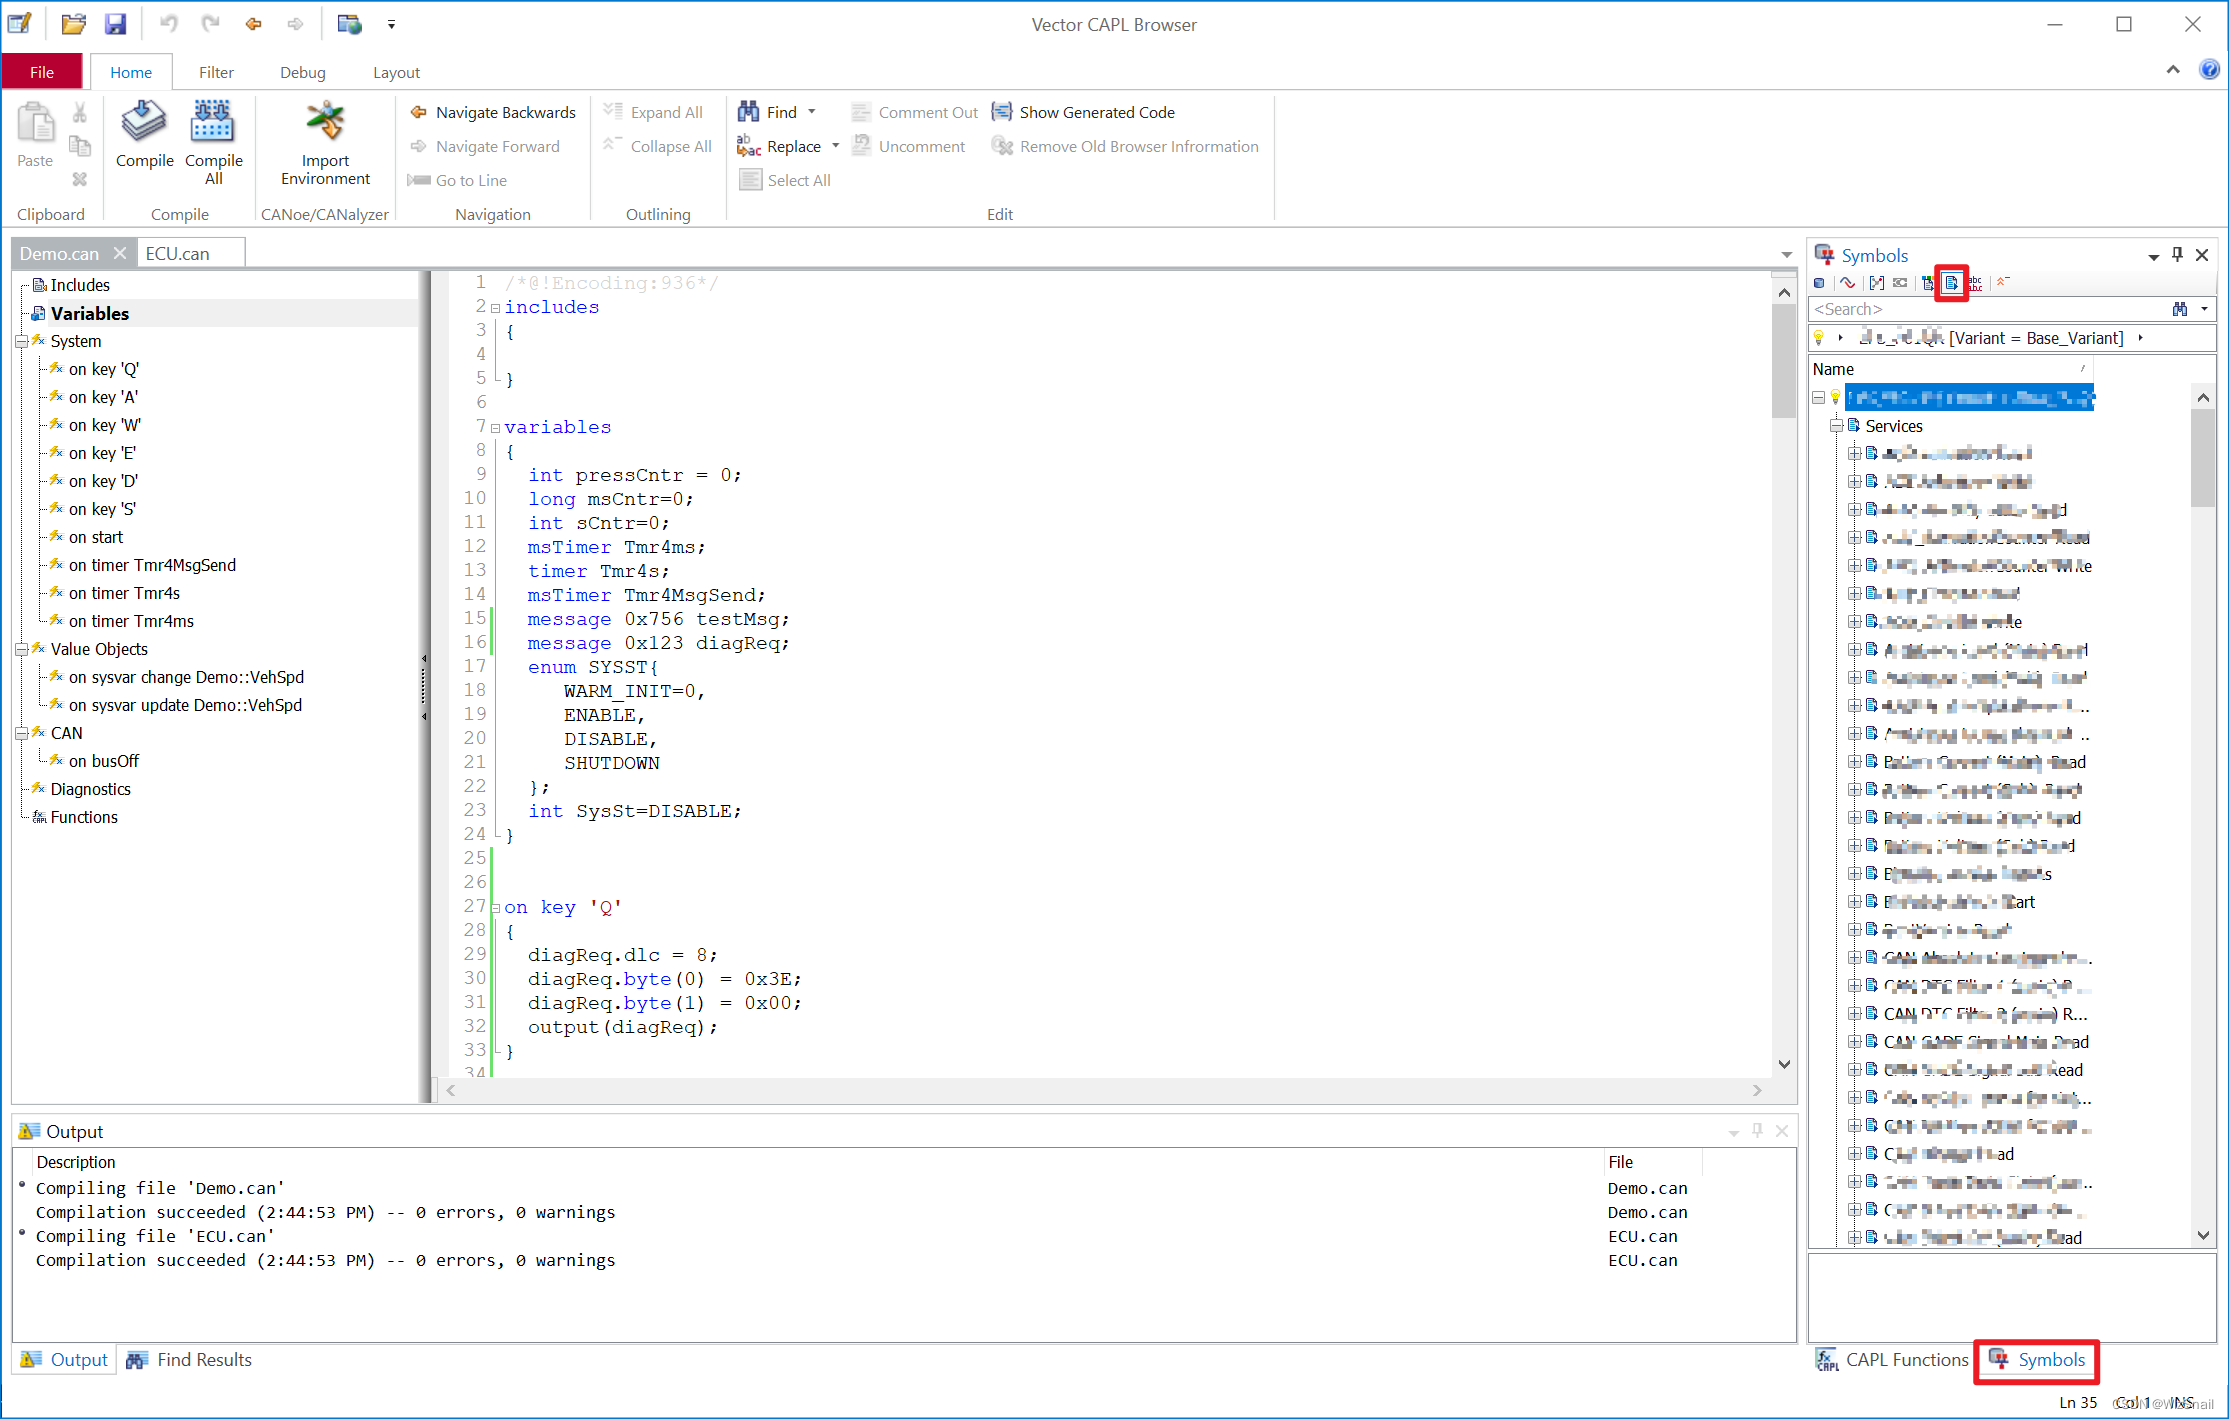The image size is (2229, 1419).
Task: Click the Symbols search input field
Action: coord(1980,310)
